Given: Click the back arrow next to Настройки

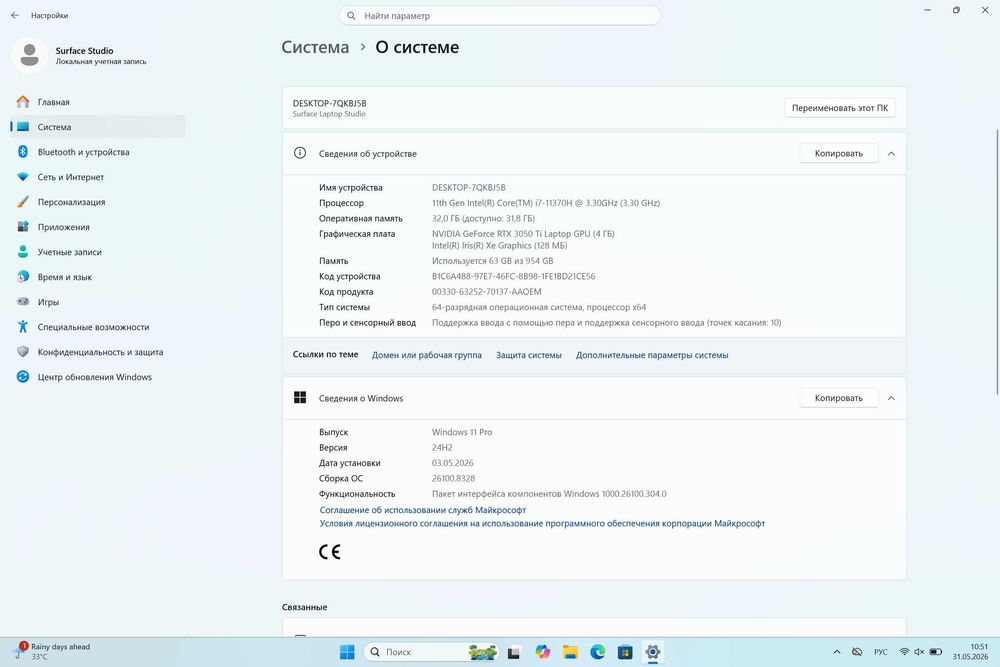Looking at the screenshot, I should pyautogui.click(x=15, y=15).
